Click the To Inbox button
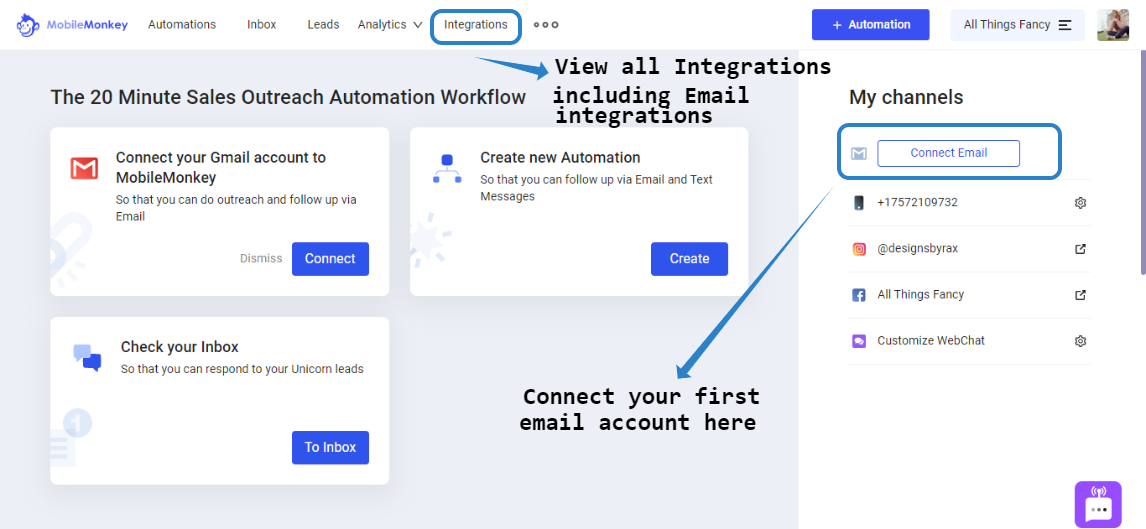Image resolution: width=1146 pixels, height=529 pixels. pyautogui.click(x=330, y=447)
